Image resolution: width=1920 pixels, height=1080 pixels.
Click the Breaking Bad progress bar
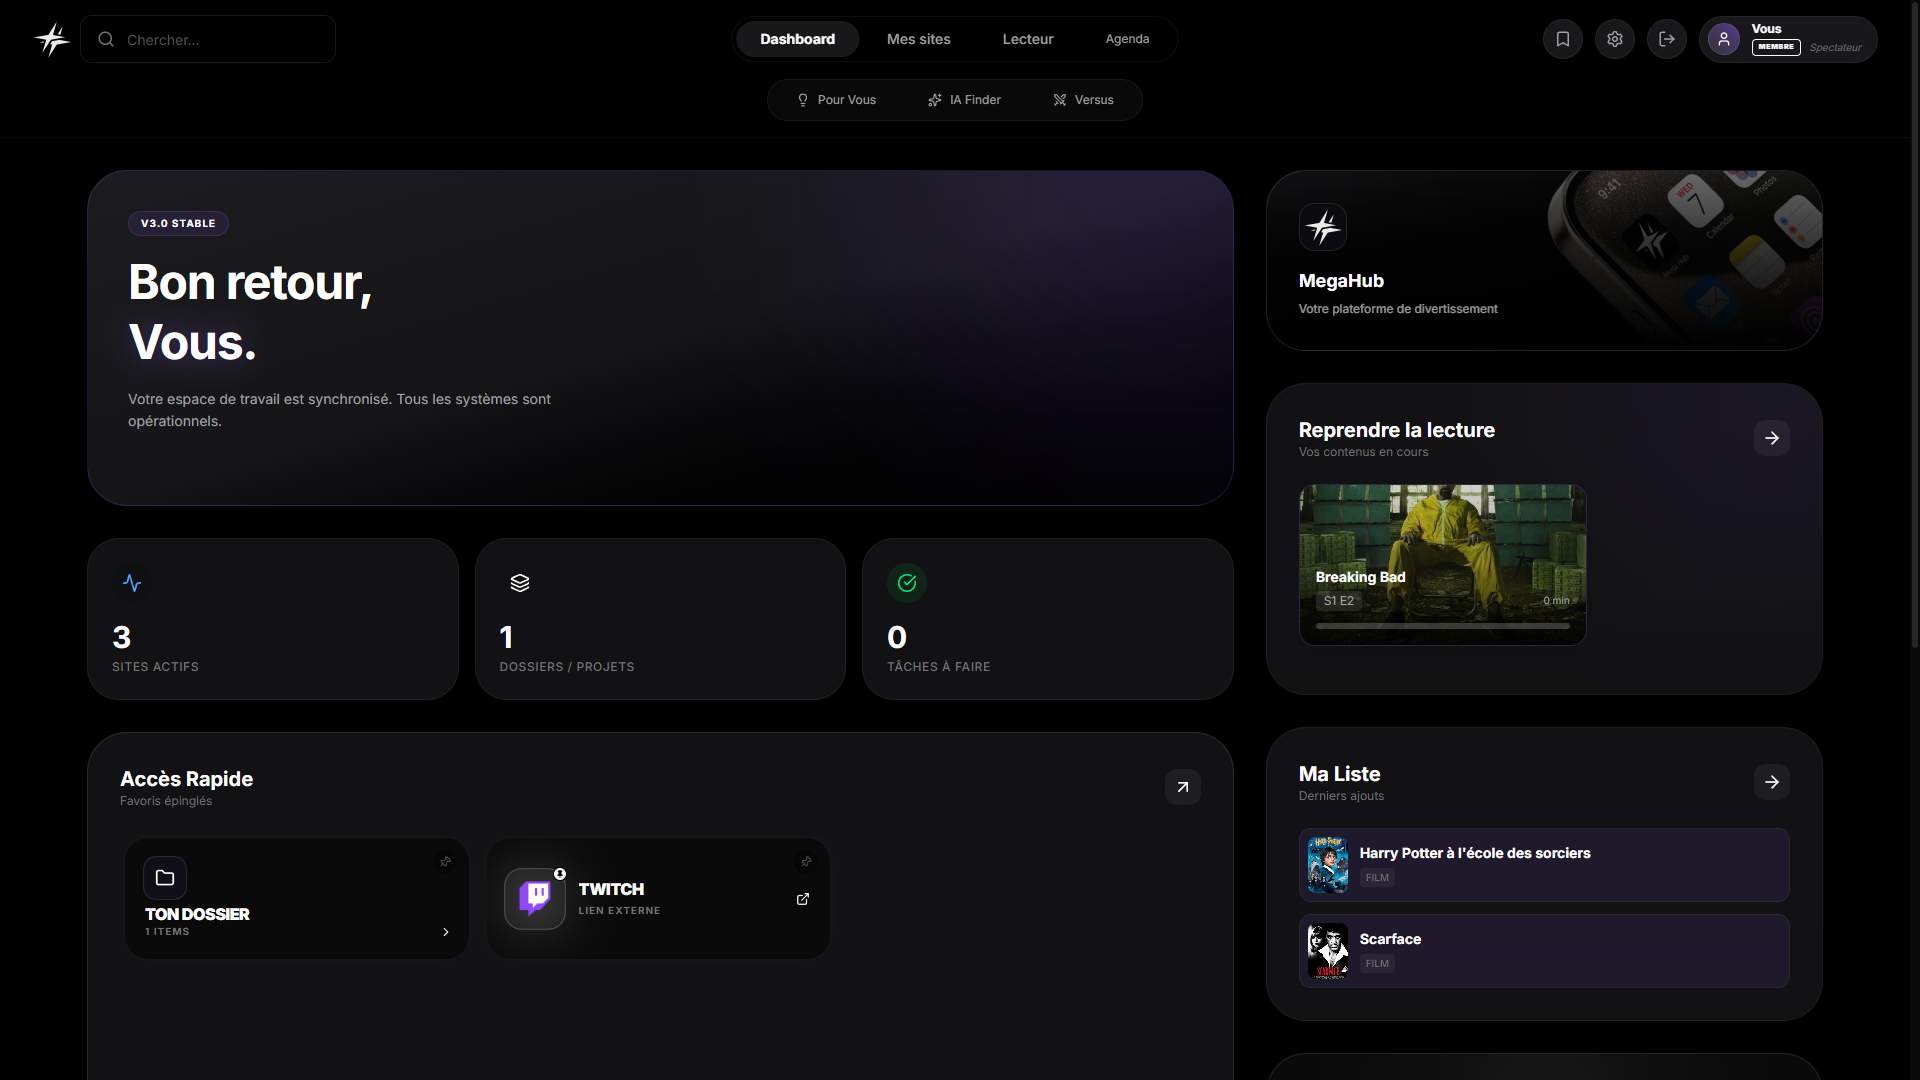(1442, 626)
